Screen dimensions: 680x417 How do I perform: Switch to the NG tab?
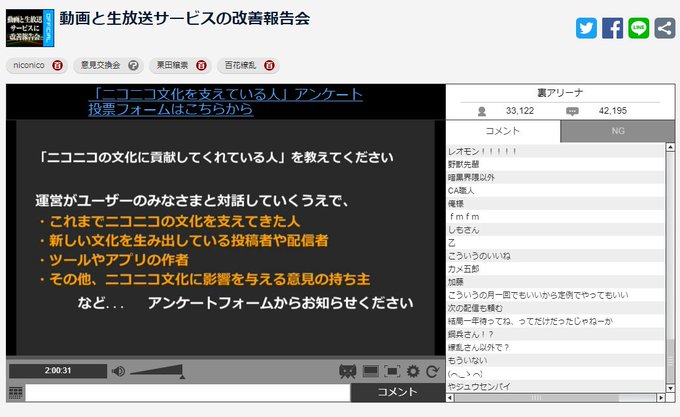click(618, 131)
